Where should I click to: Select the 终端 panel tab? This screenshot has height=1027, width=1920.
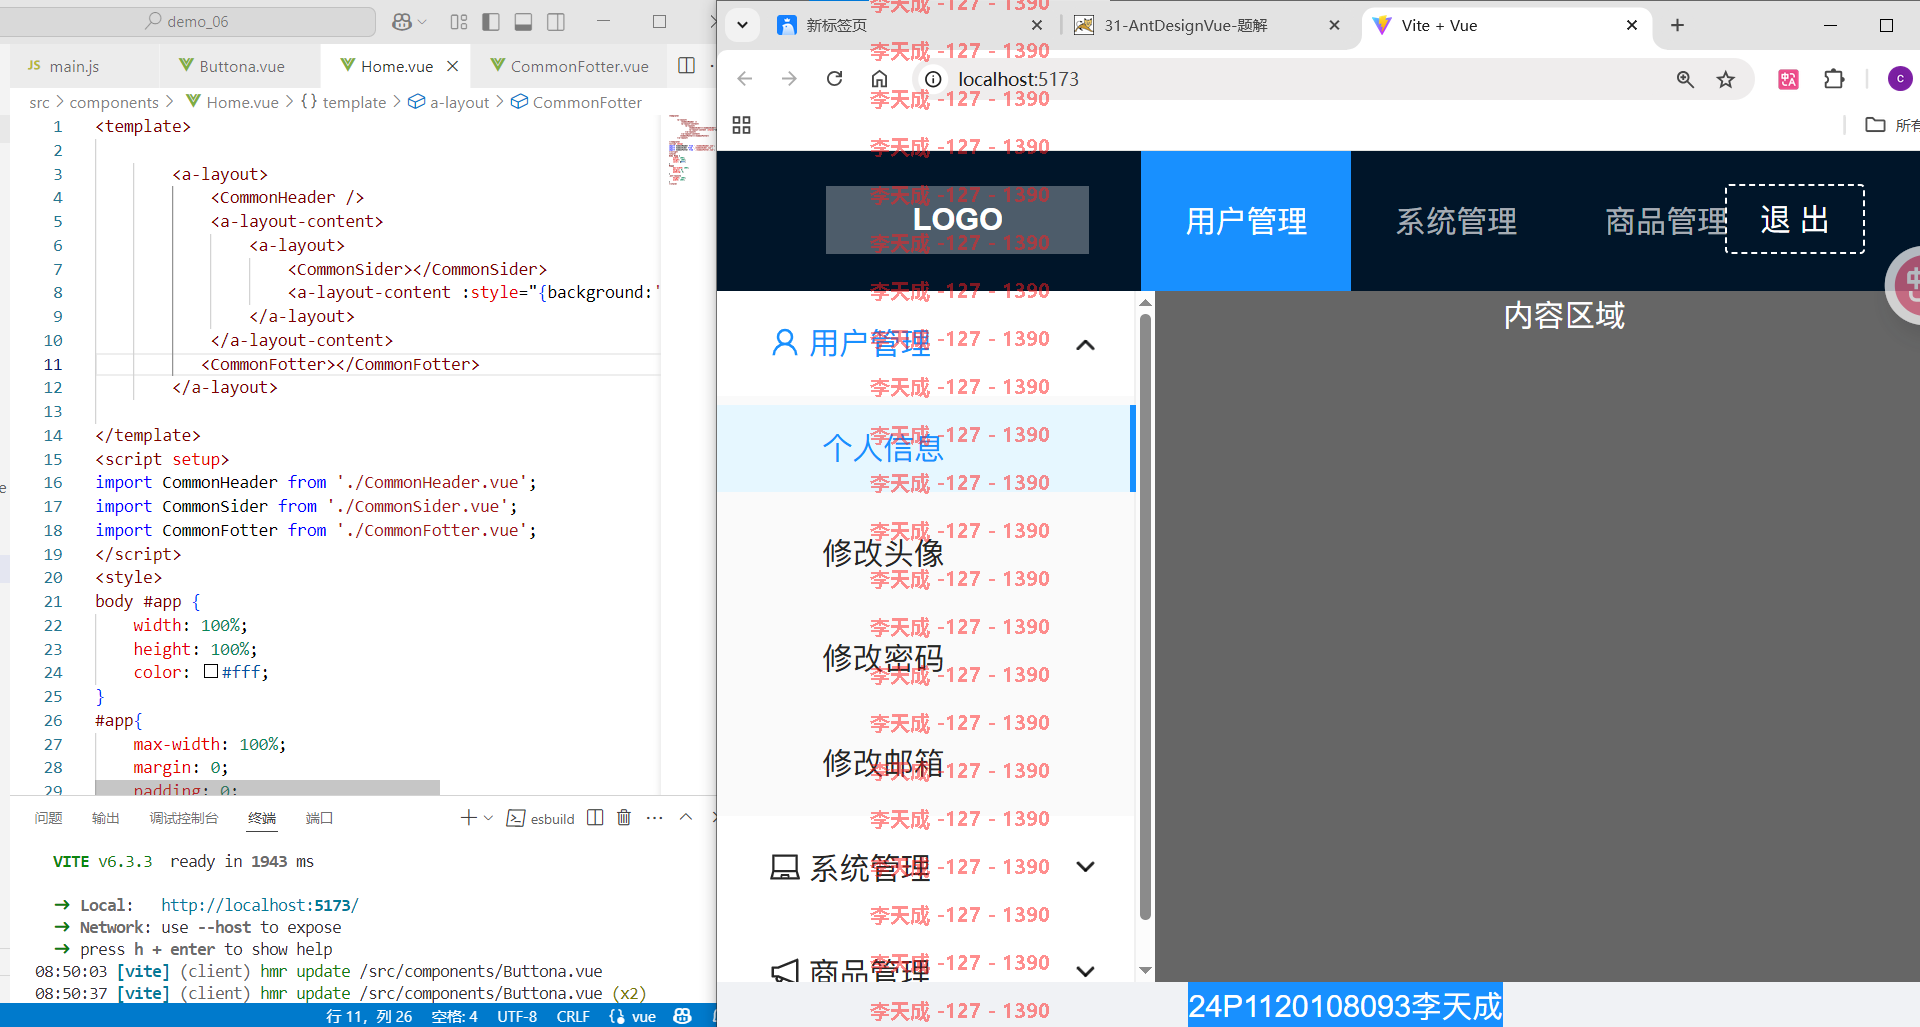pyautogui.click(x=262, y=818)
